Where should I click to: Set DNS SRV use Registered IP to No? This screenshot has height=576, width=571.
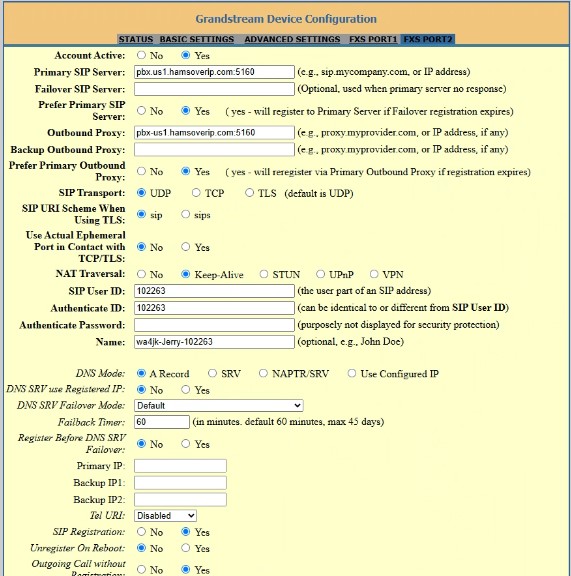141,389
